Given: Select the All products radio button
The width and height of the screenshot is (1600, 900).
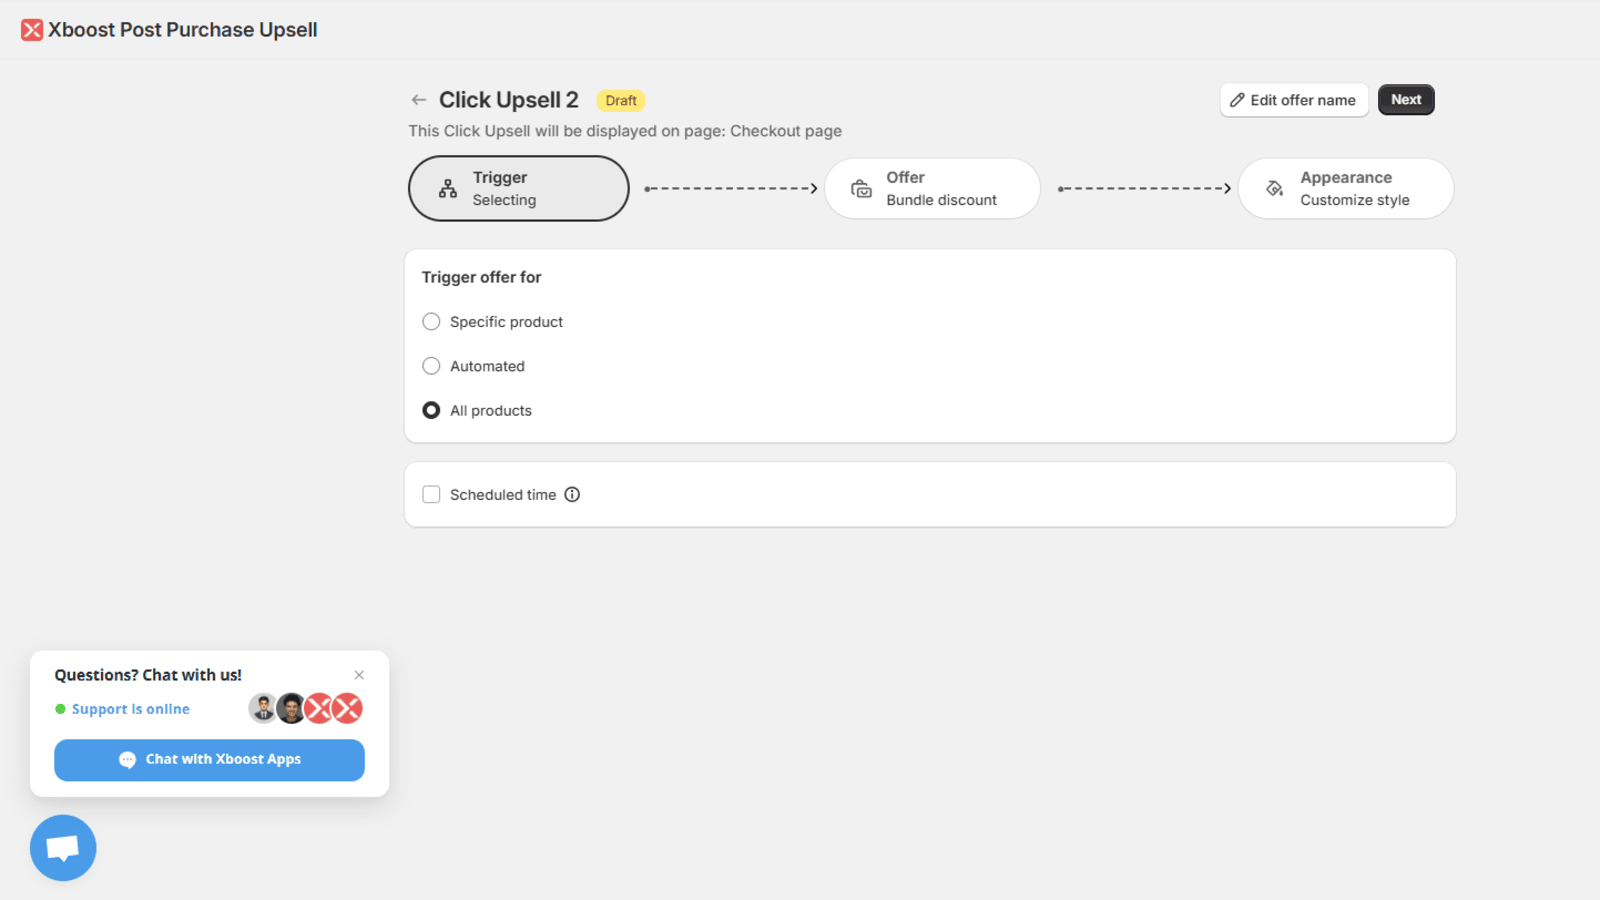Looking at the screenshot, I should tap(431, 410).
